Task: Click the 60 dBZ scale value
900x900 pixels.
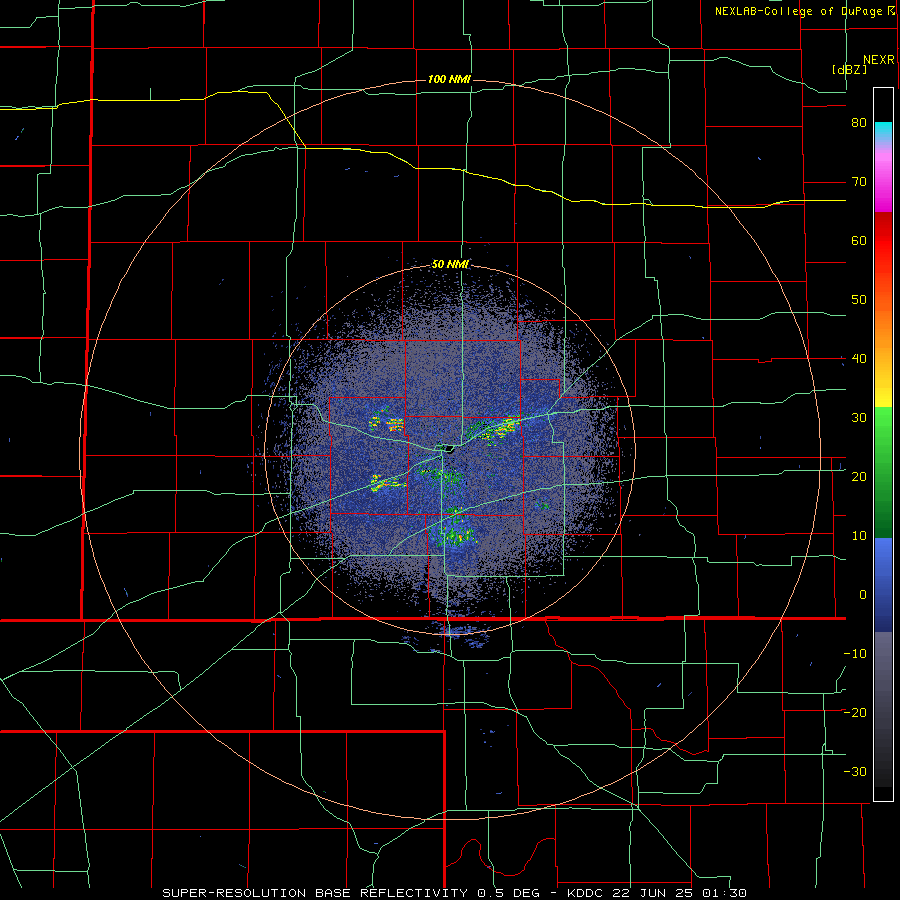Action: (x=859, y=240)
